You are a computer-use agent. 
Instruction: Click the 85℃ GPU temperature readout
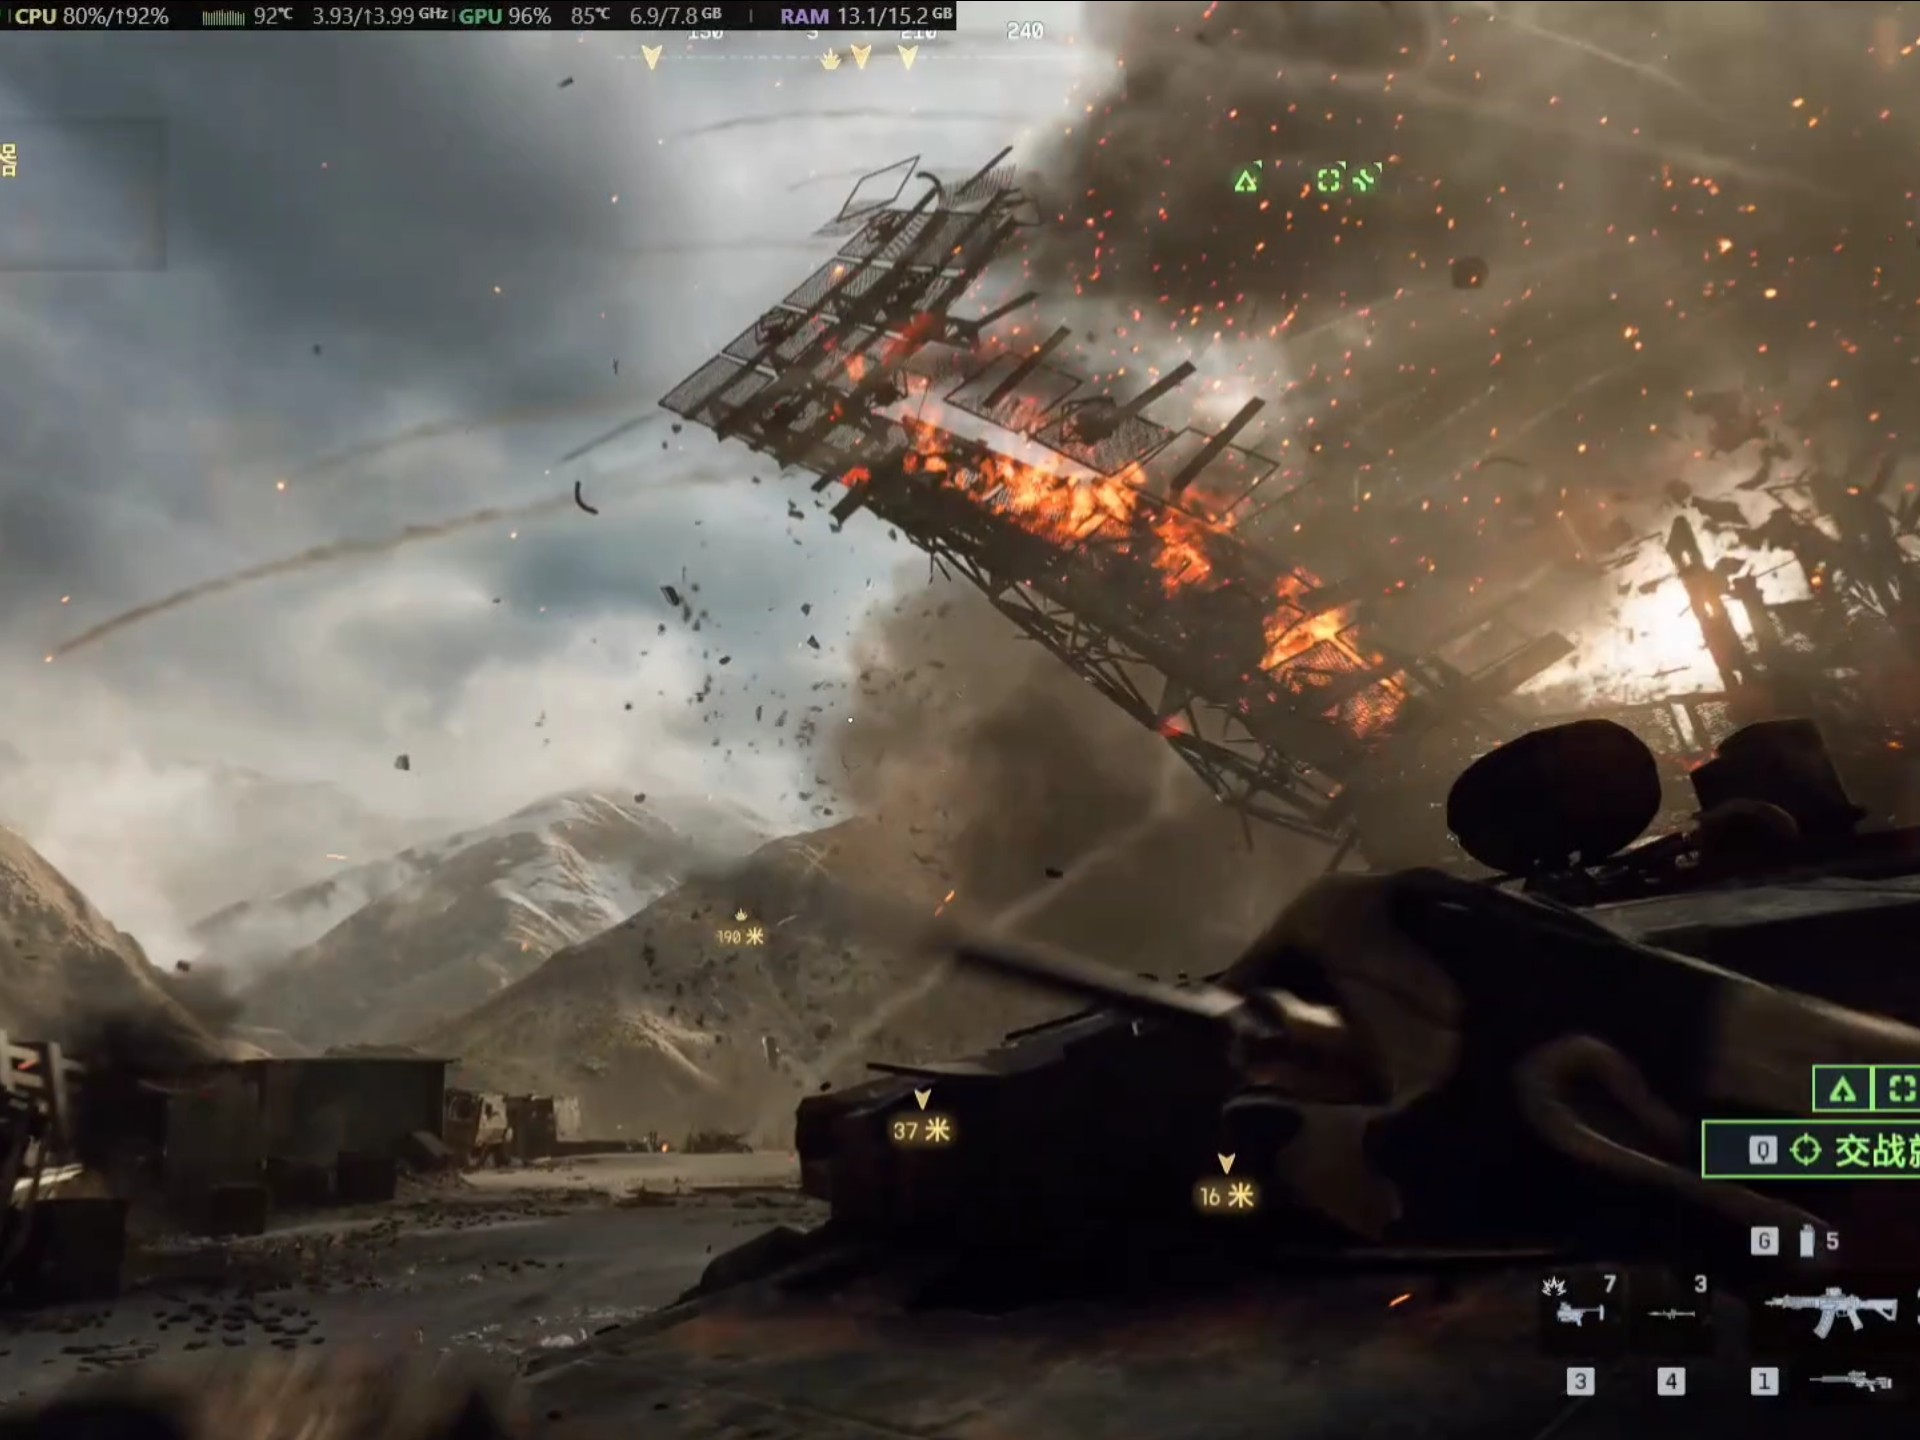[590, 16]
